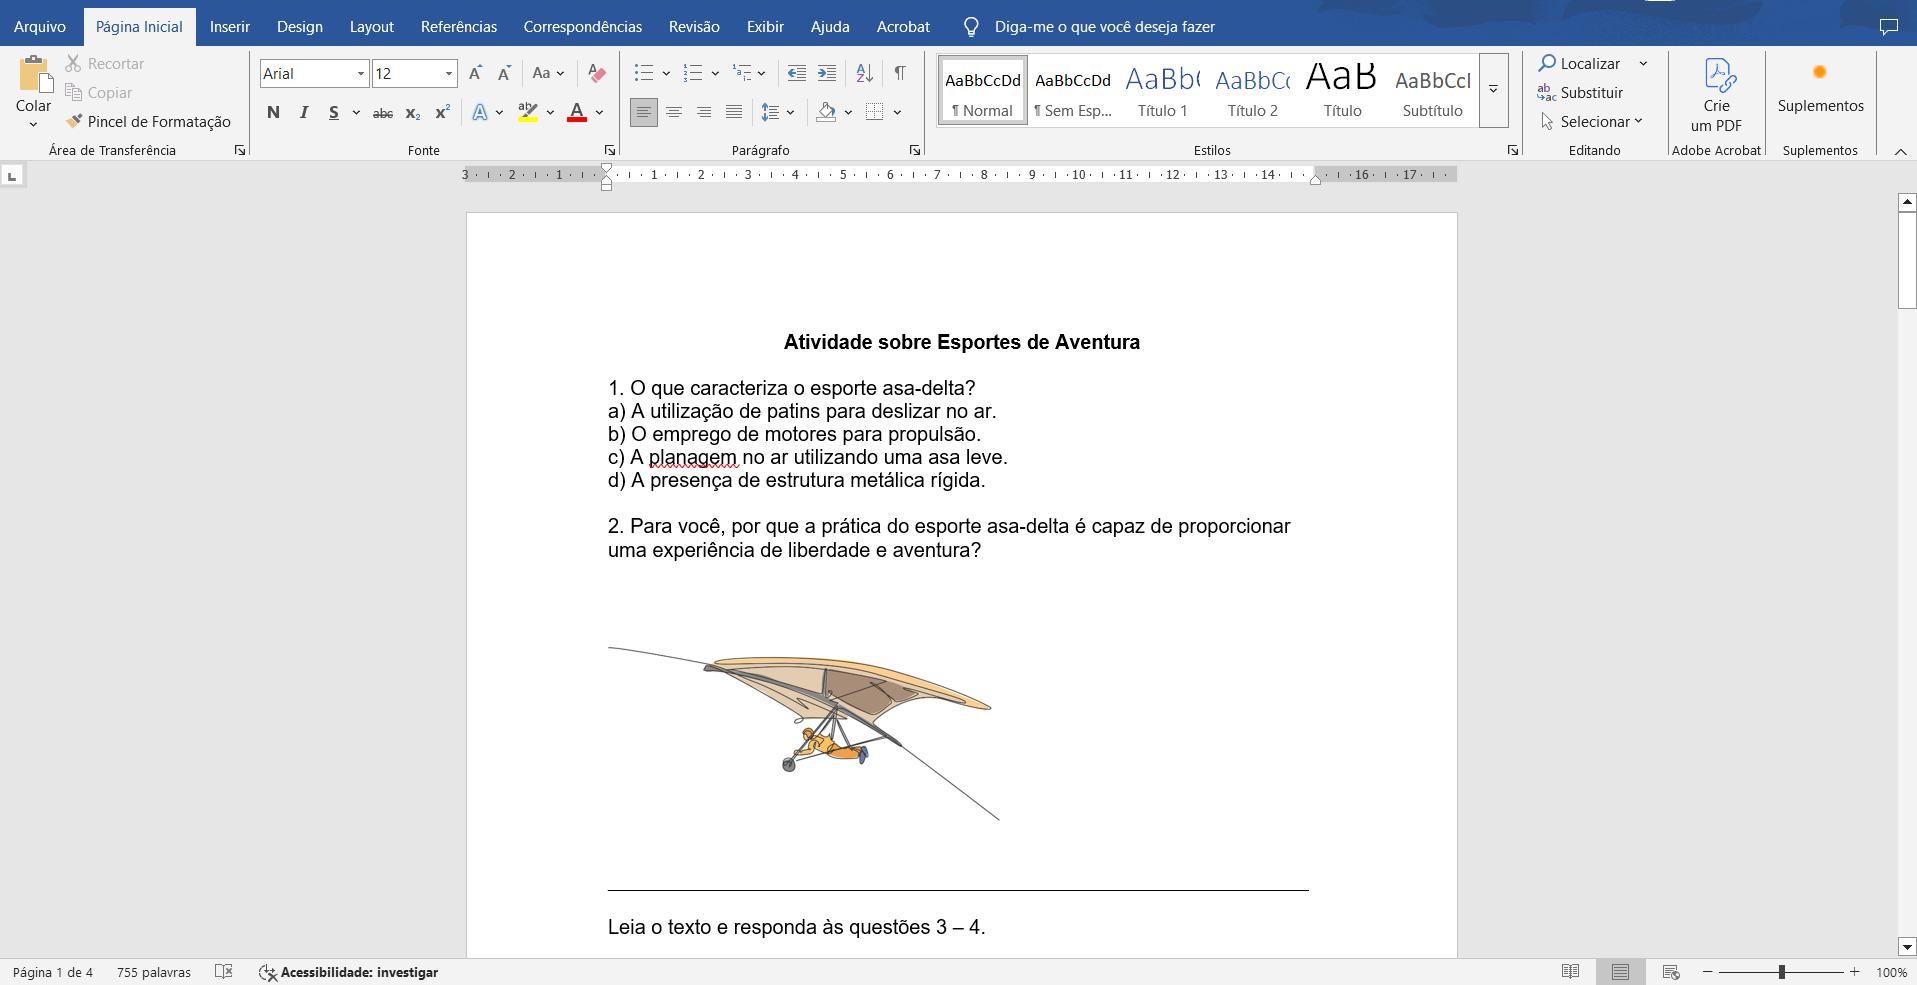
Task: Open Selecionar dropdown
Action: tap(1590, 121)
